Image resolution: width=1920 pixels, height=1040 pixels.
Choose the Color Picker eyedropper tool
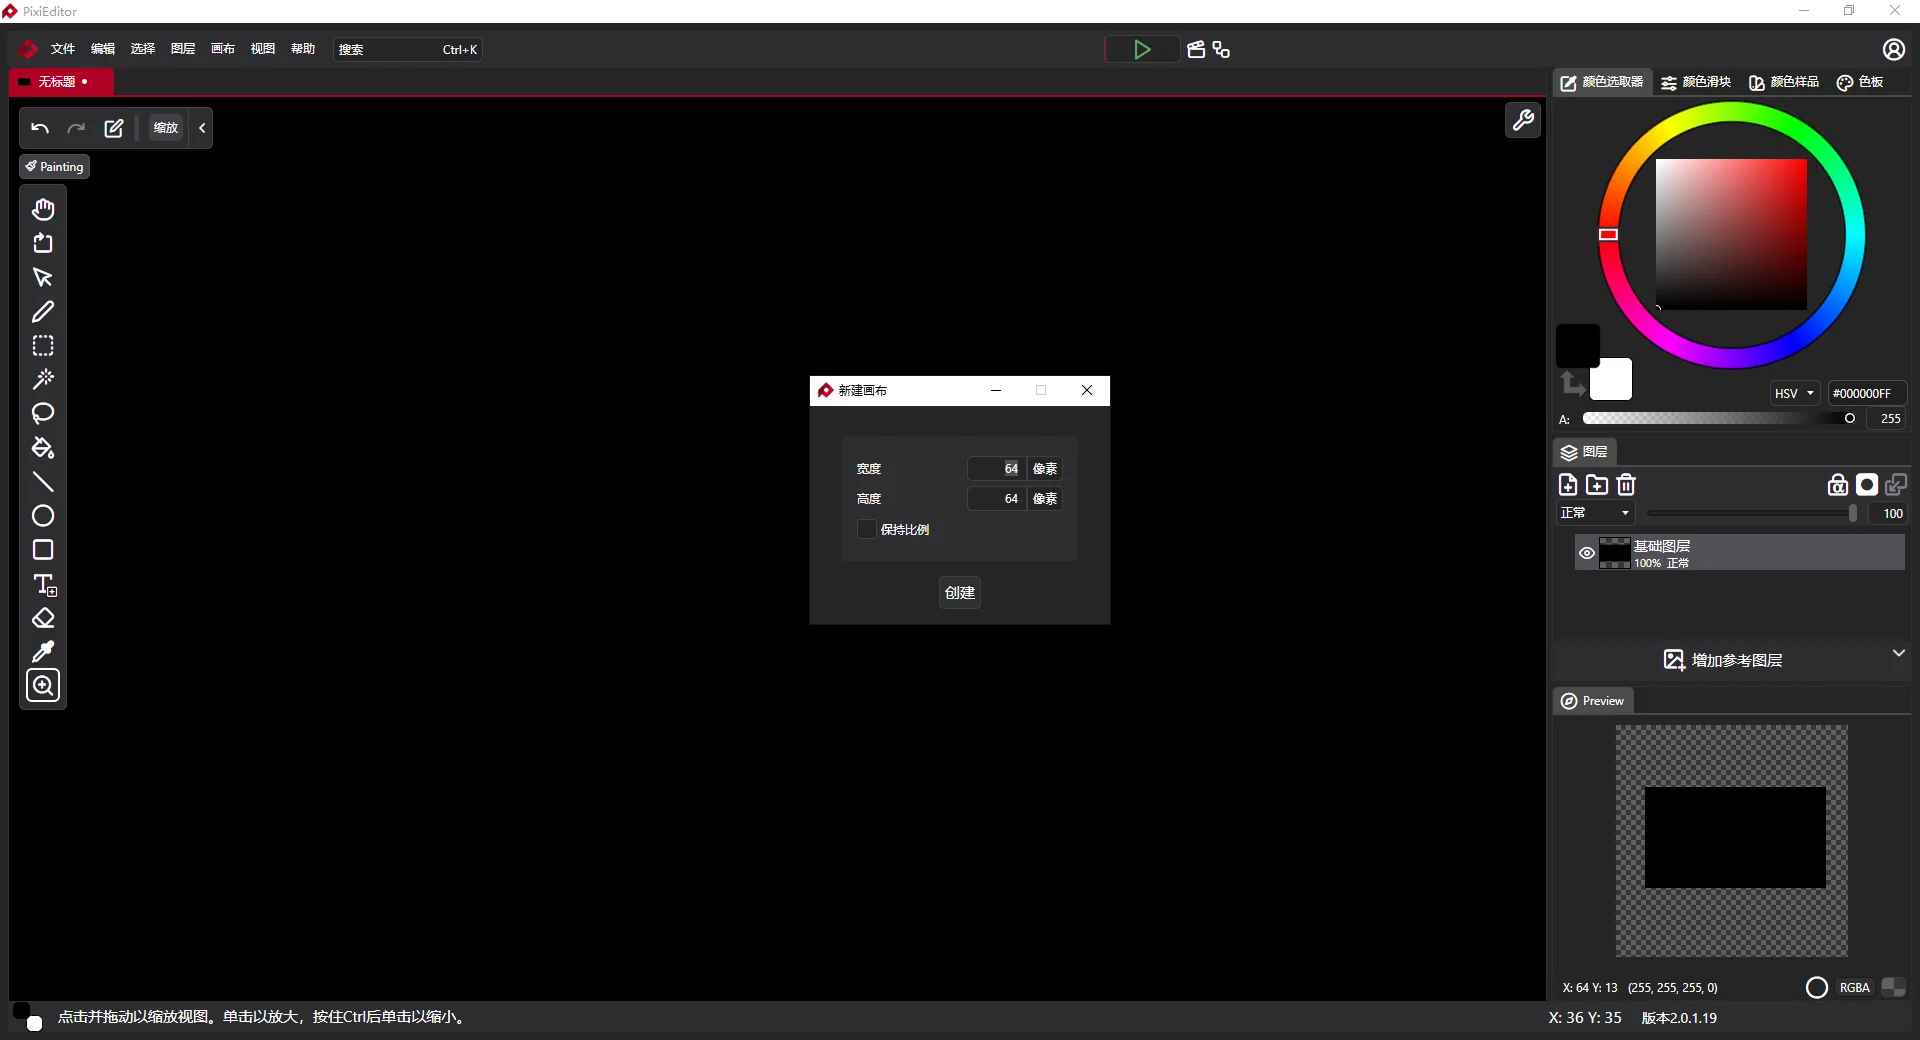click(x=43, y=652)
